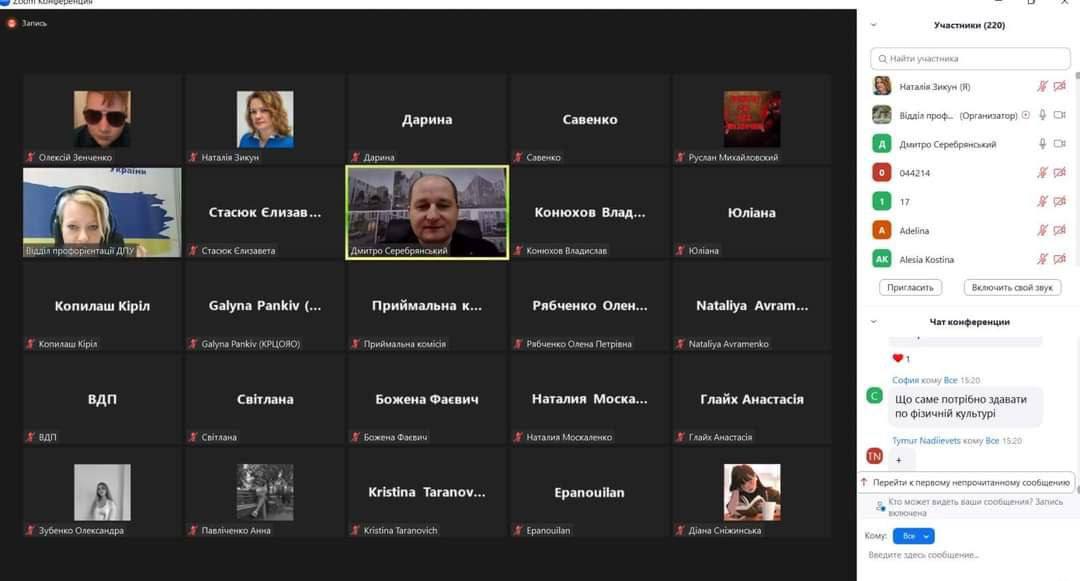1080x581 pixels.
Task: Click microphone icon for Дмитро Серебрянський participant
Action: click(1042, 144)
